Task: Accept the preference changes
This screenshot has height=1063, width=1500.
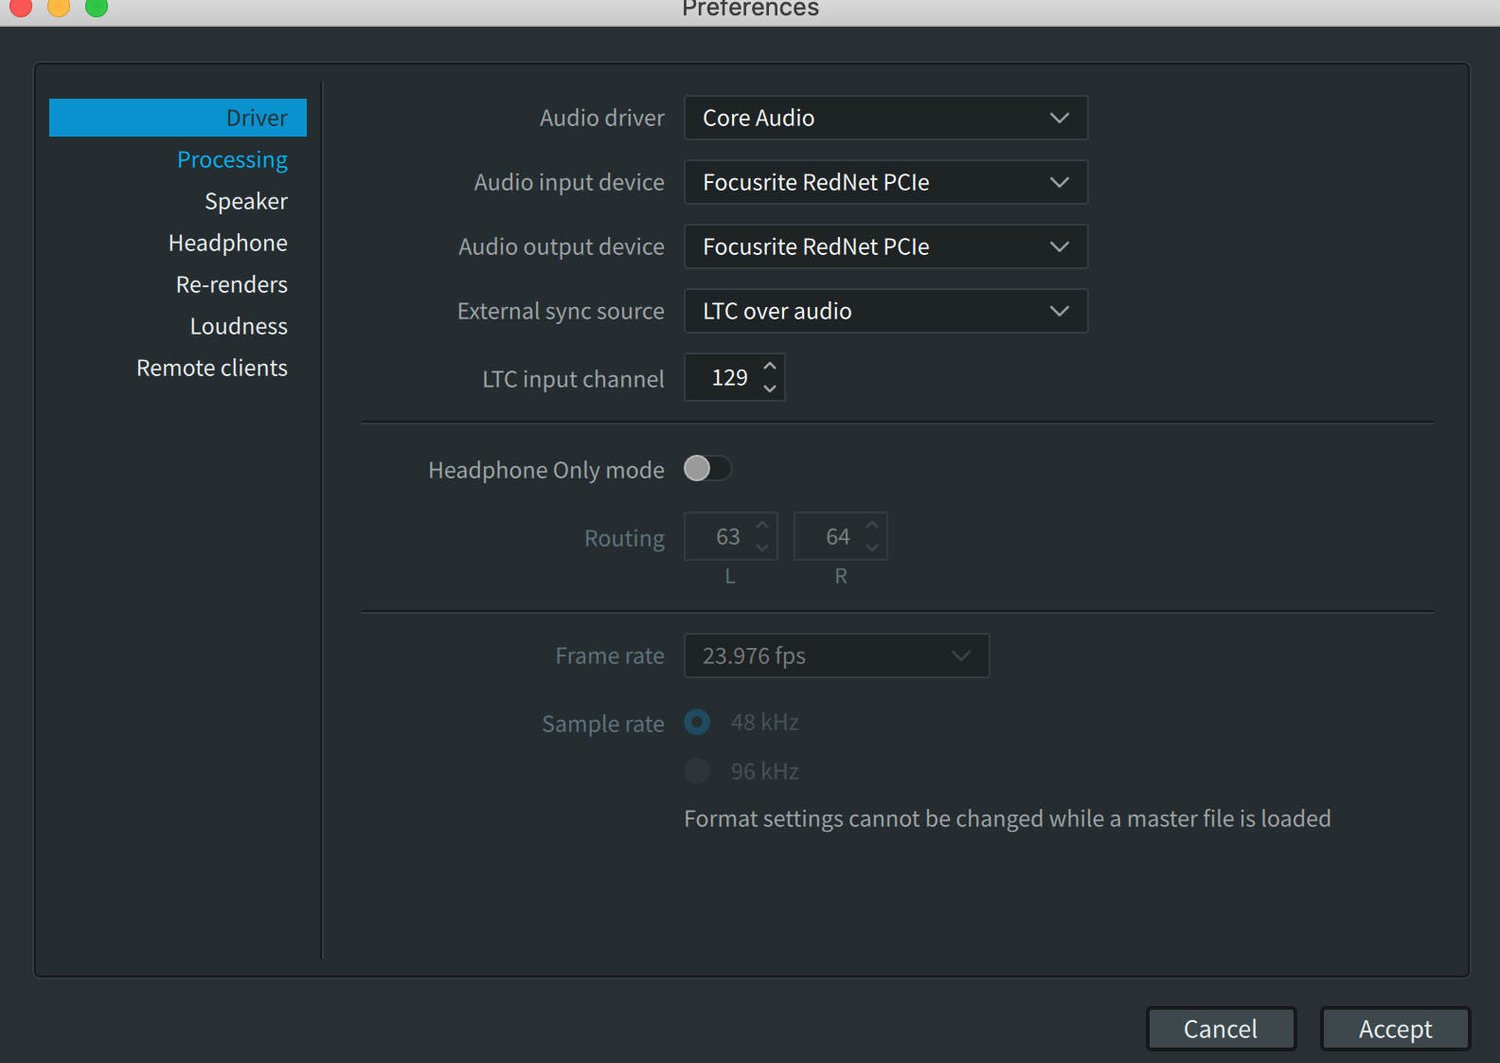Action: point(1395,1028)
